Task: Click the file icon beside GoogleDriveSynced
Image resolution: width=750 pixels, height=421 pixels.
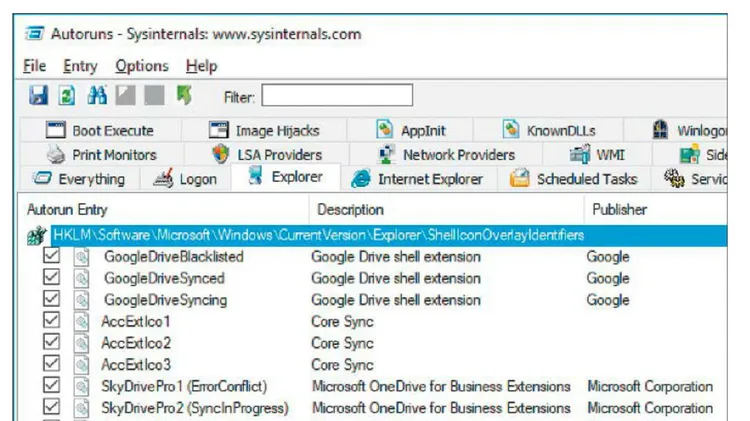Action: point(81,278)
